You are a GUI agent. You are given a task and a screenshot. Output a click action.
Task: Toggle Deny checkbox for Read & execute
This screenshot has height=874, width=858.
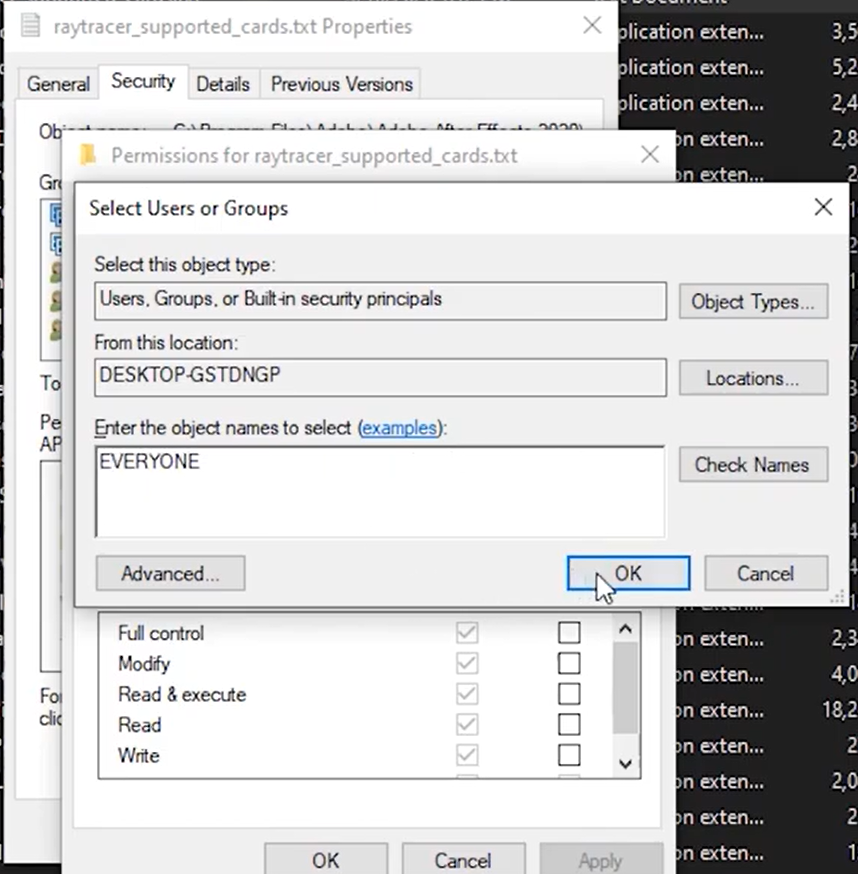[569, 694]
